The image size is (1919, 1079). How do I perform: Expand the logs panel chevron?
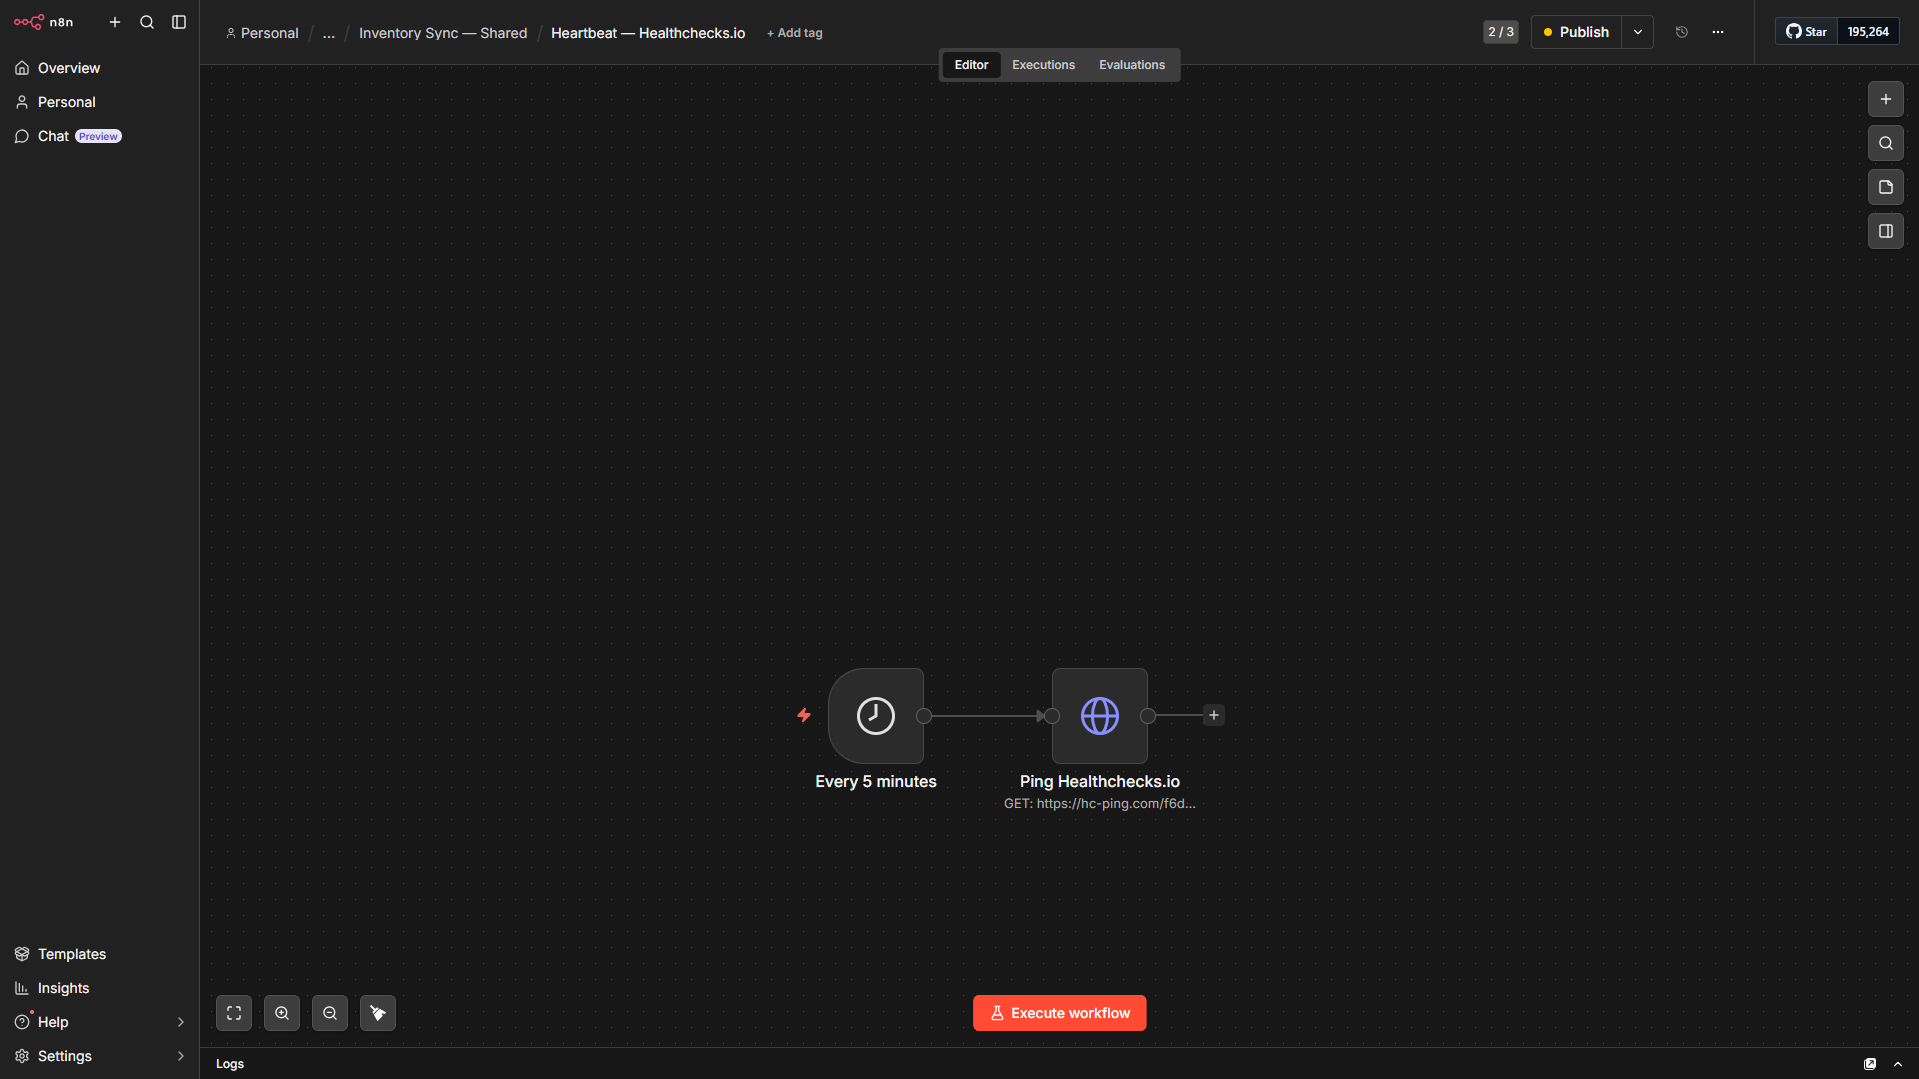click(1898, 1064)
